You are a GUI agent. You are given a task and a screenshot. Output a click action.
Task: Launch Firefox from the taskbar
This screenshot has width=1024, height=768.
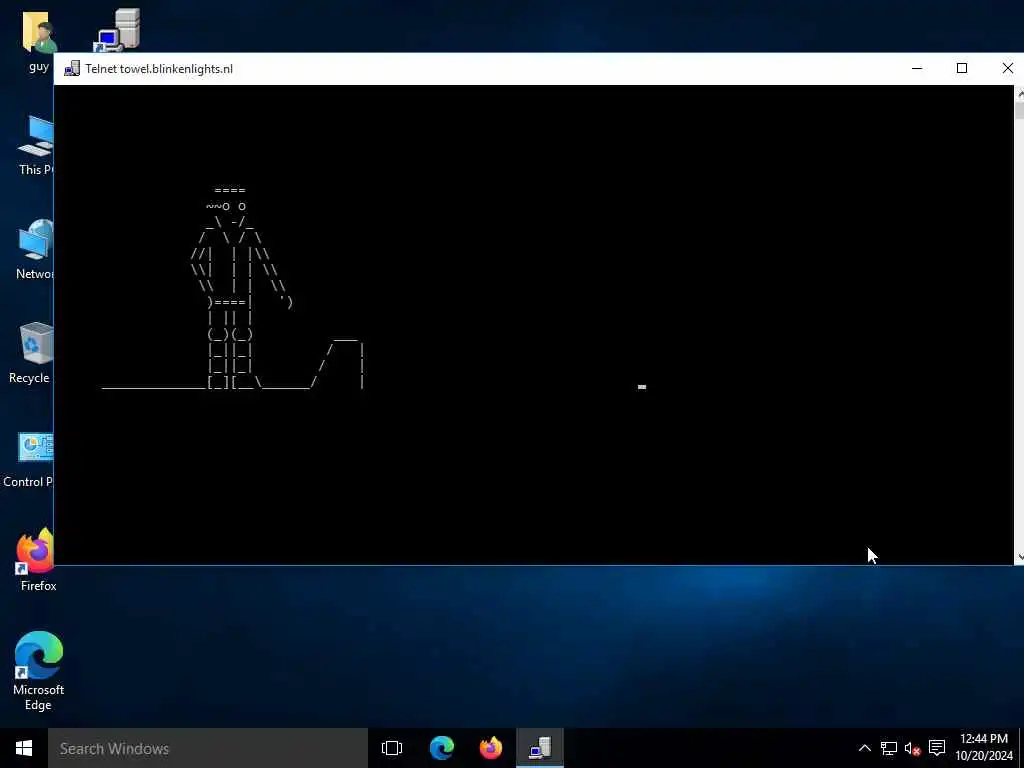tap(490, 748)
